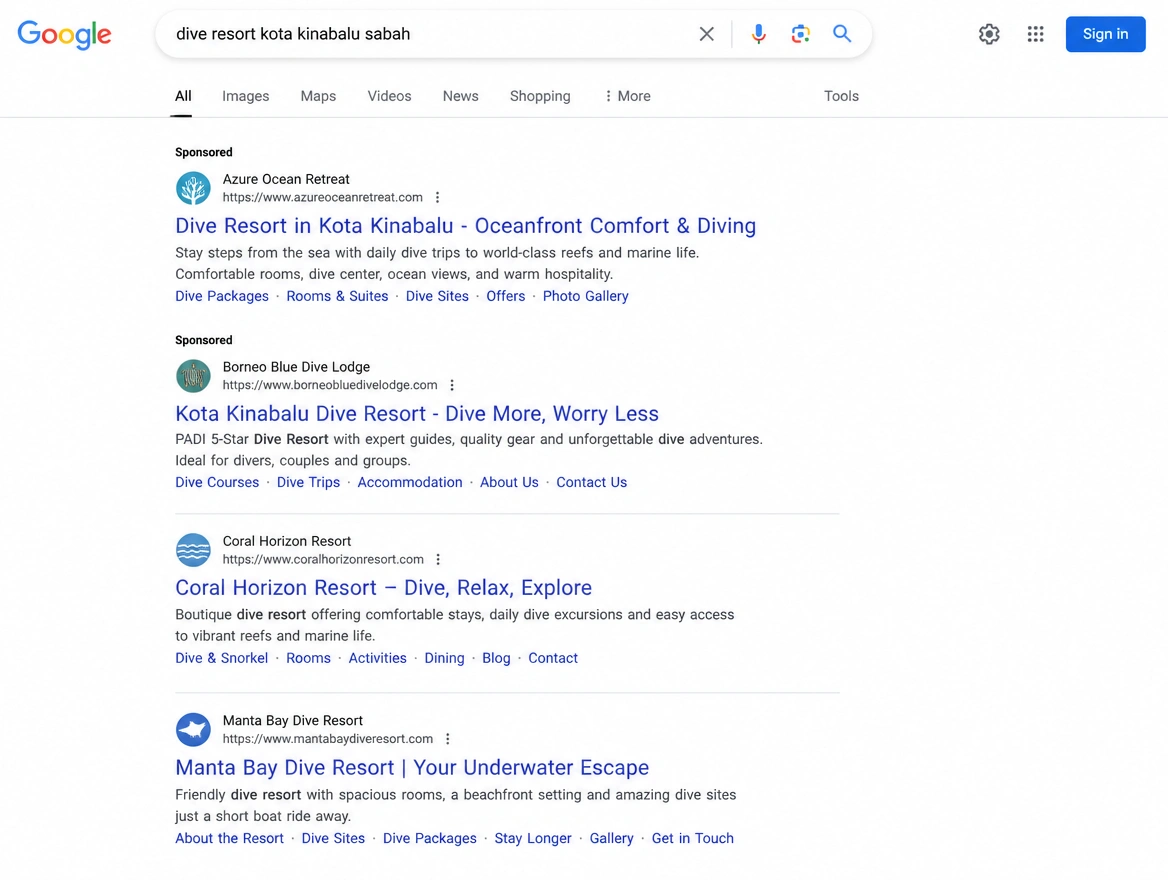Open the Get in Touch sitelink
The image size is (1168, 880).
[693, 839]
